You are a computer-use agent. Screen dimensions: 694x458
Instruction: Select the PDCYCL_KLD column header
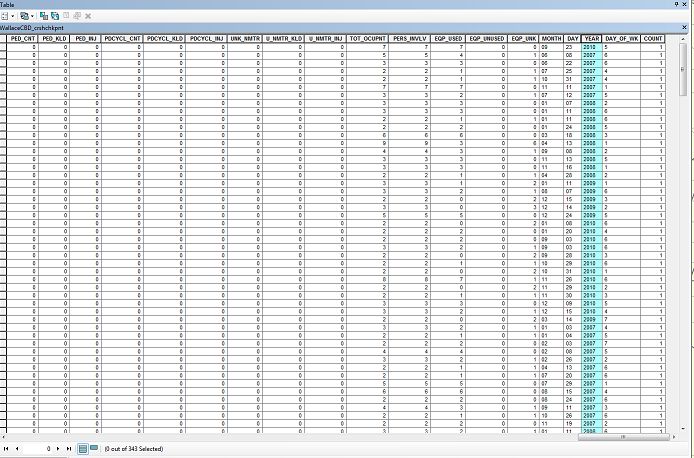click(164, 39)
